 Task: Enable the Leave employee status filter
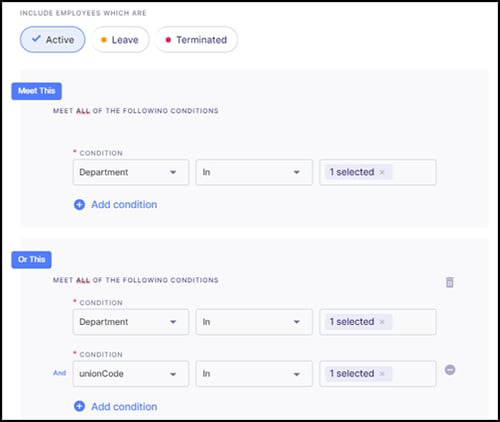click(120, 40)
